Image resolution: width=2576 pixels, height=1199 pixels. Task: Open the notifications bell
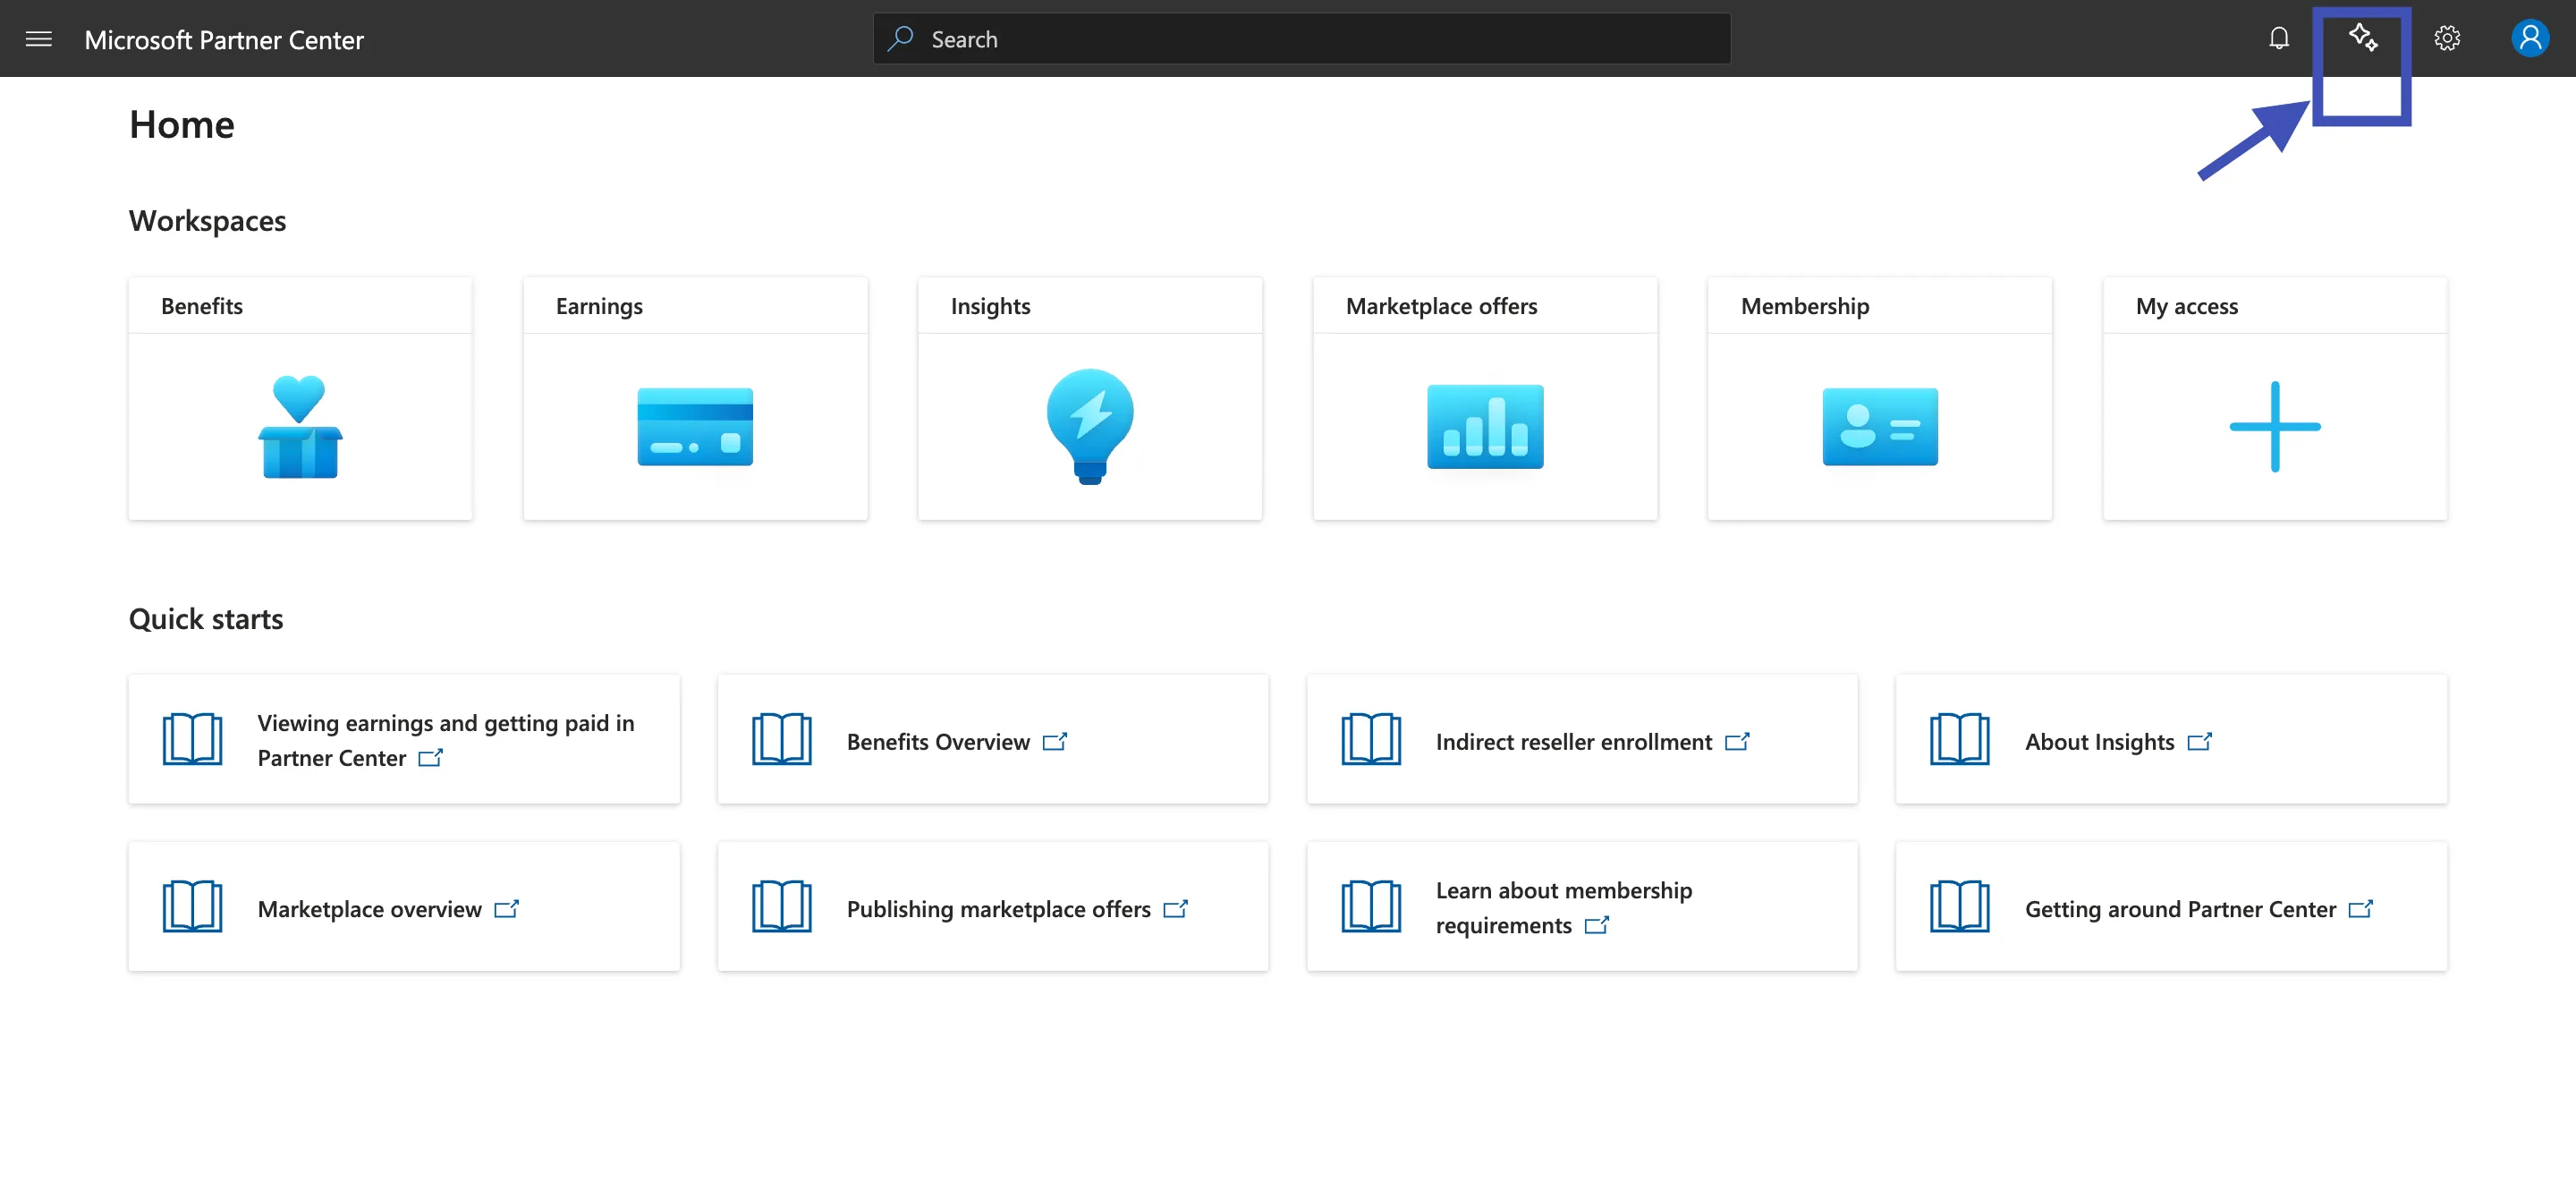point(2278,39)
